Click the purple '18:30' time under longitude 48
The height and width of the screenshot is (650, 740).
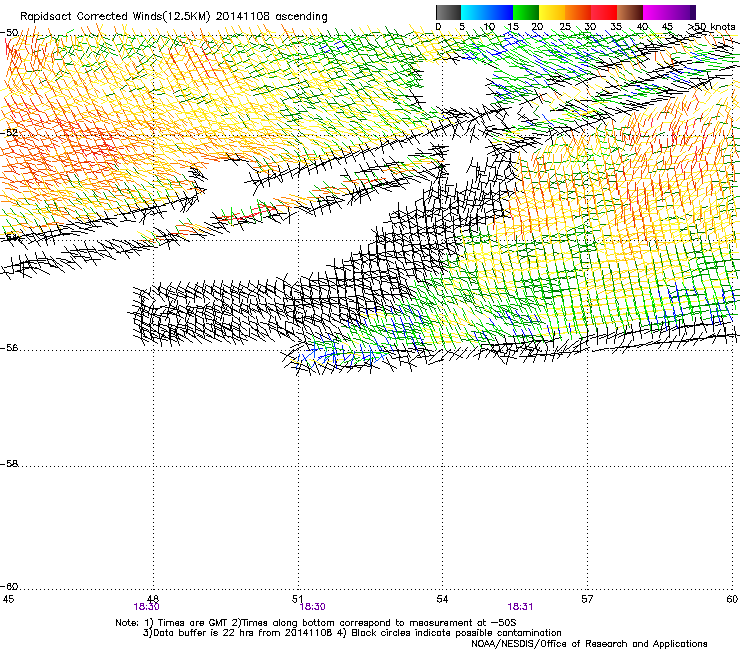[146, 607]
